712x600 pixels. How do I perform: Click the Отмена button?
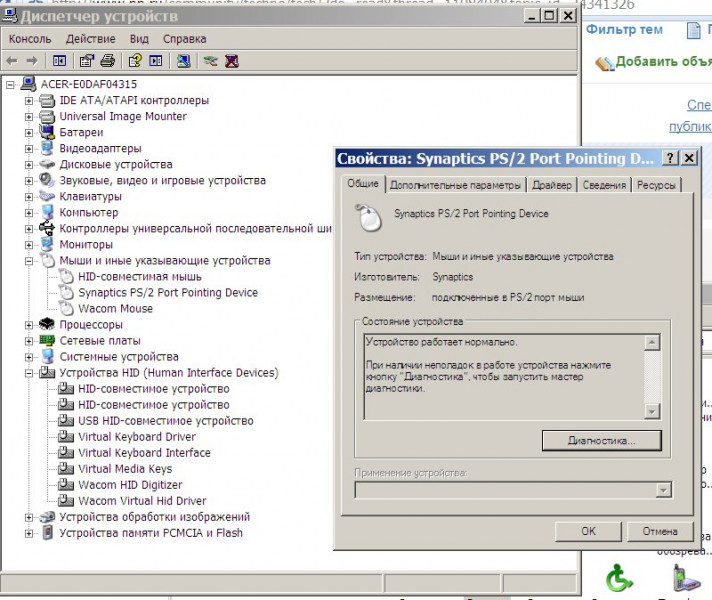(x=660, y=531)
